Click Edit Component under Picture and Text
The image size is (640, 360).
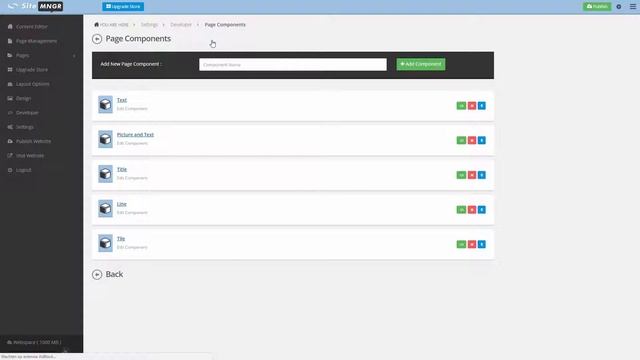click(132, 143)
